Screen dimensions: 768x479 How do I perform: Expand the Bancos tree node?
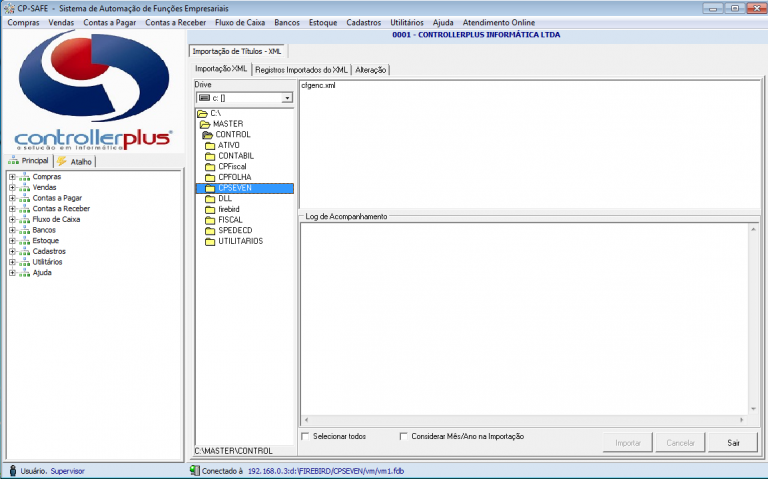tap(12, 230)
